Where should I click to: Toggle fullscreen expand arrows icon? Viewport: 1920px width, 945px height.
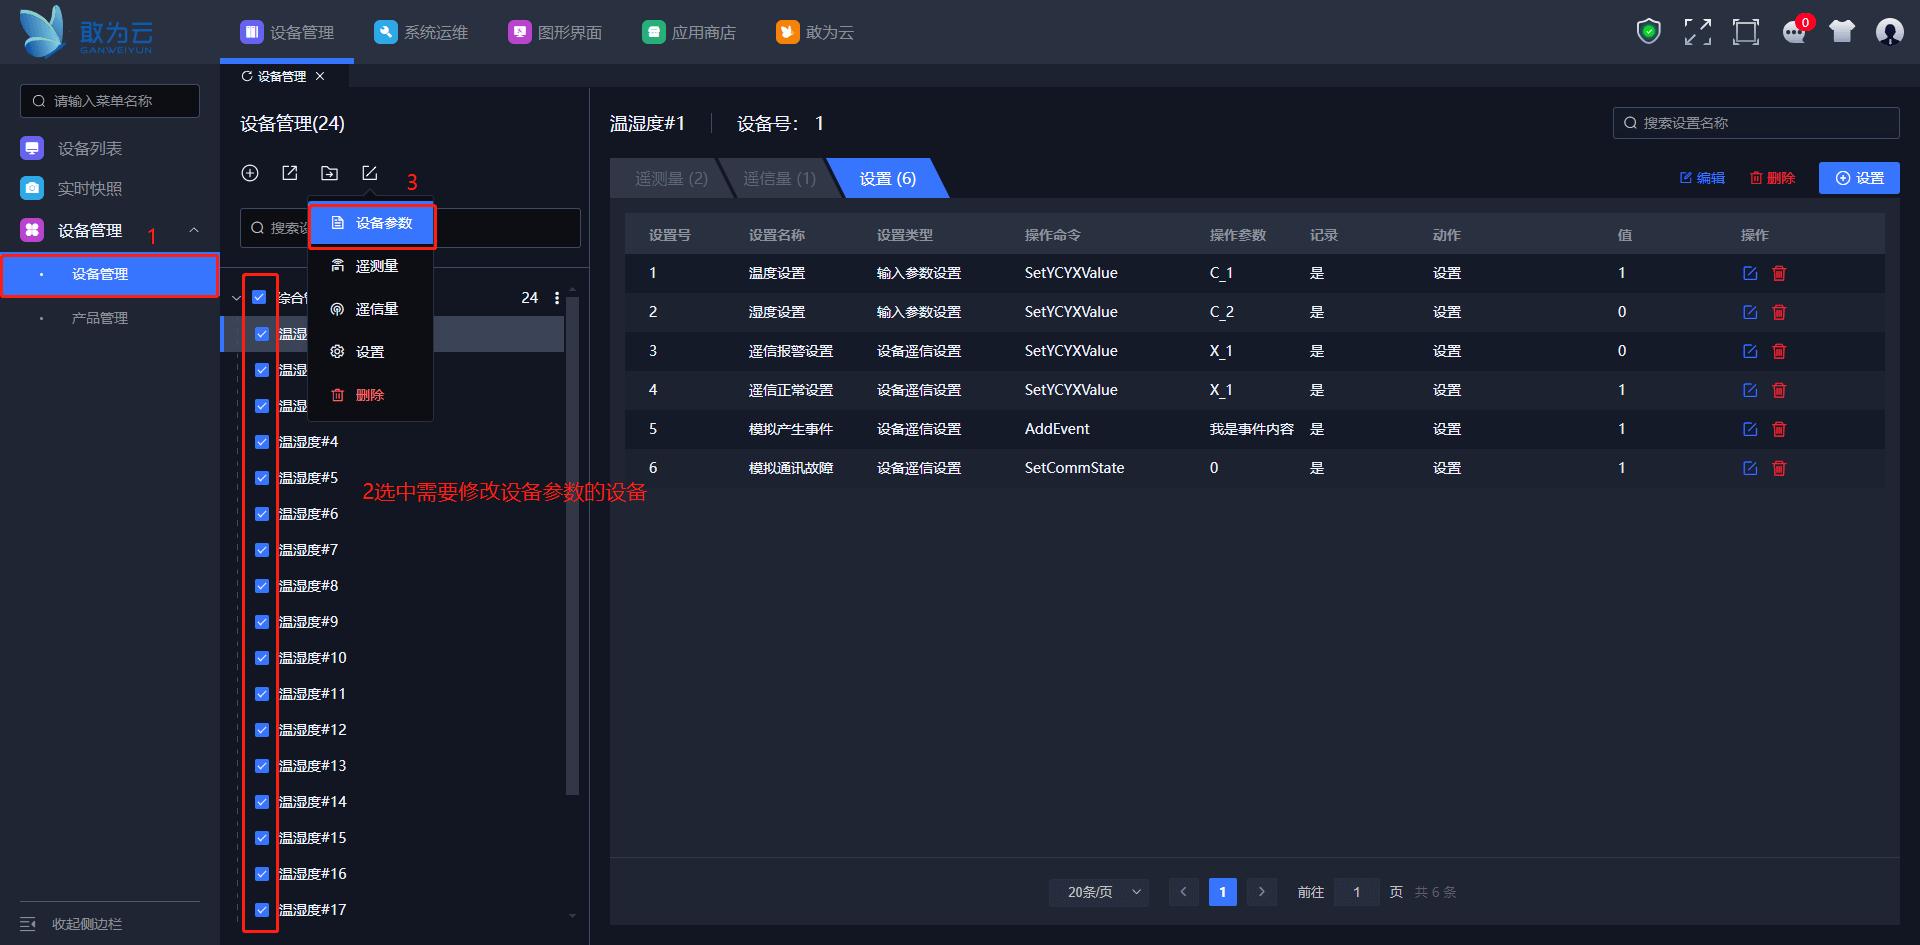1697,32
